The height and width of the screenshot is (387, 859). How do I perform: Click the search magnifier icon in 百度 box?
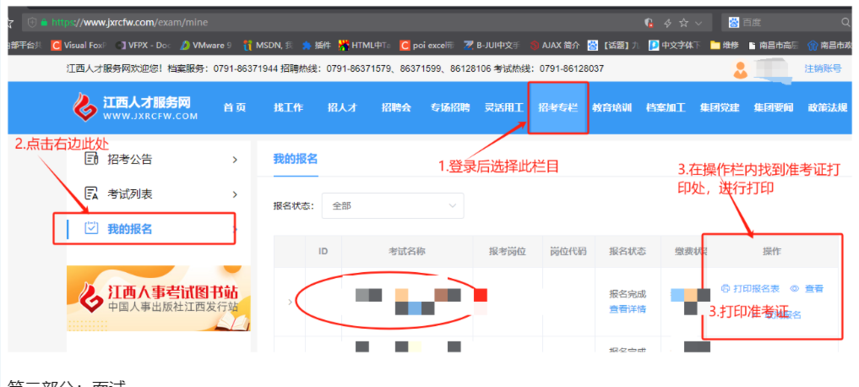(x=845, y=22)
